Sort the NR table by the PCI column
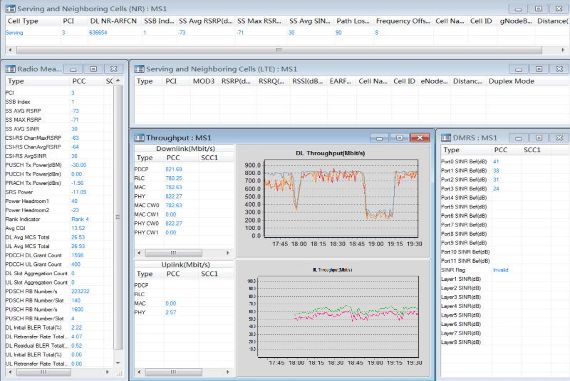Viewport: 570px width, 381px height. pos(68,21)
